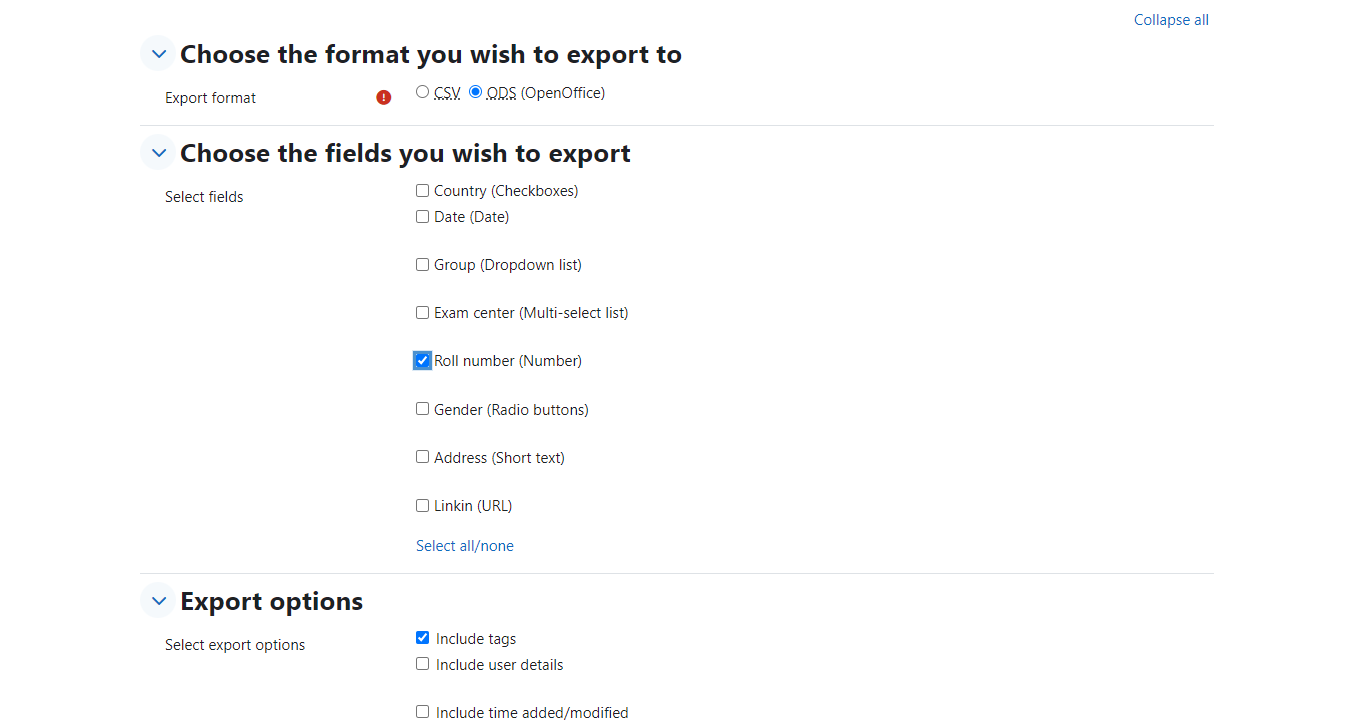This screenshot has width=1345, height=725.
Task: Collapse the export format section chevron
Action: (x=158, y=54)
